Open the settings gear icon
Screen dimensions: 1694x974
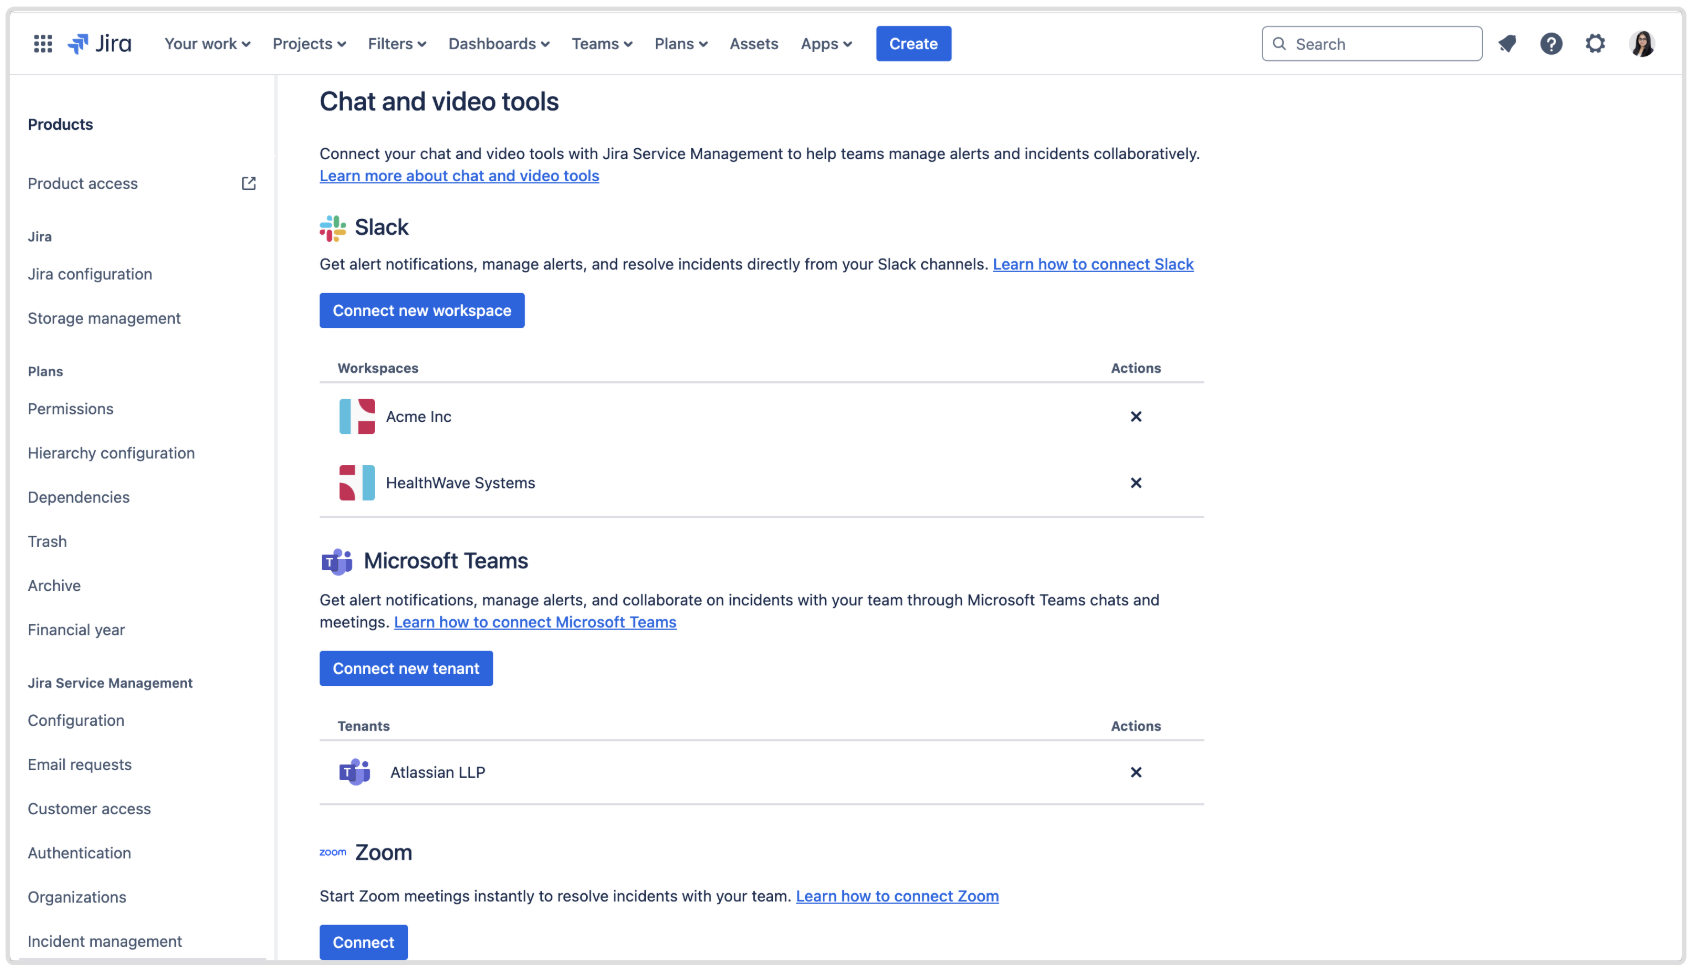(x=1595, y=43)
